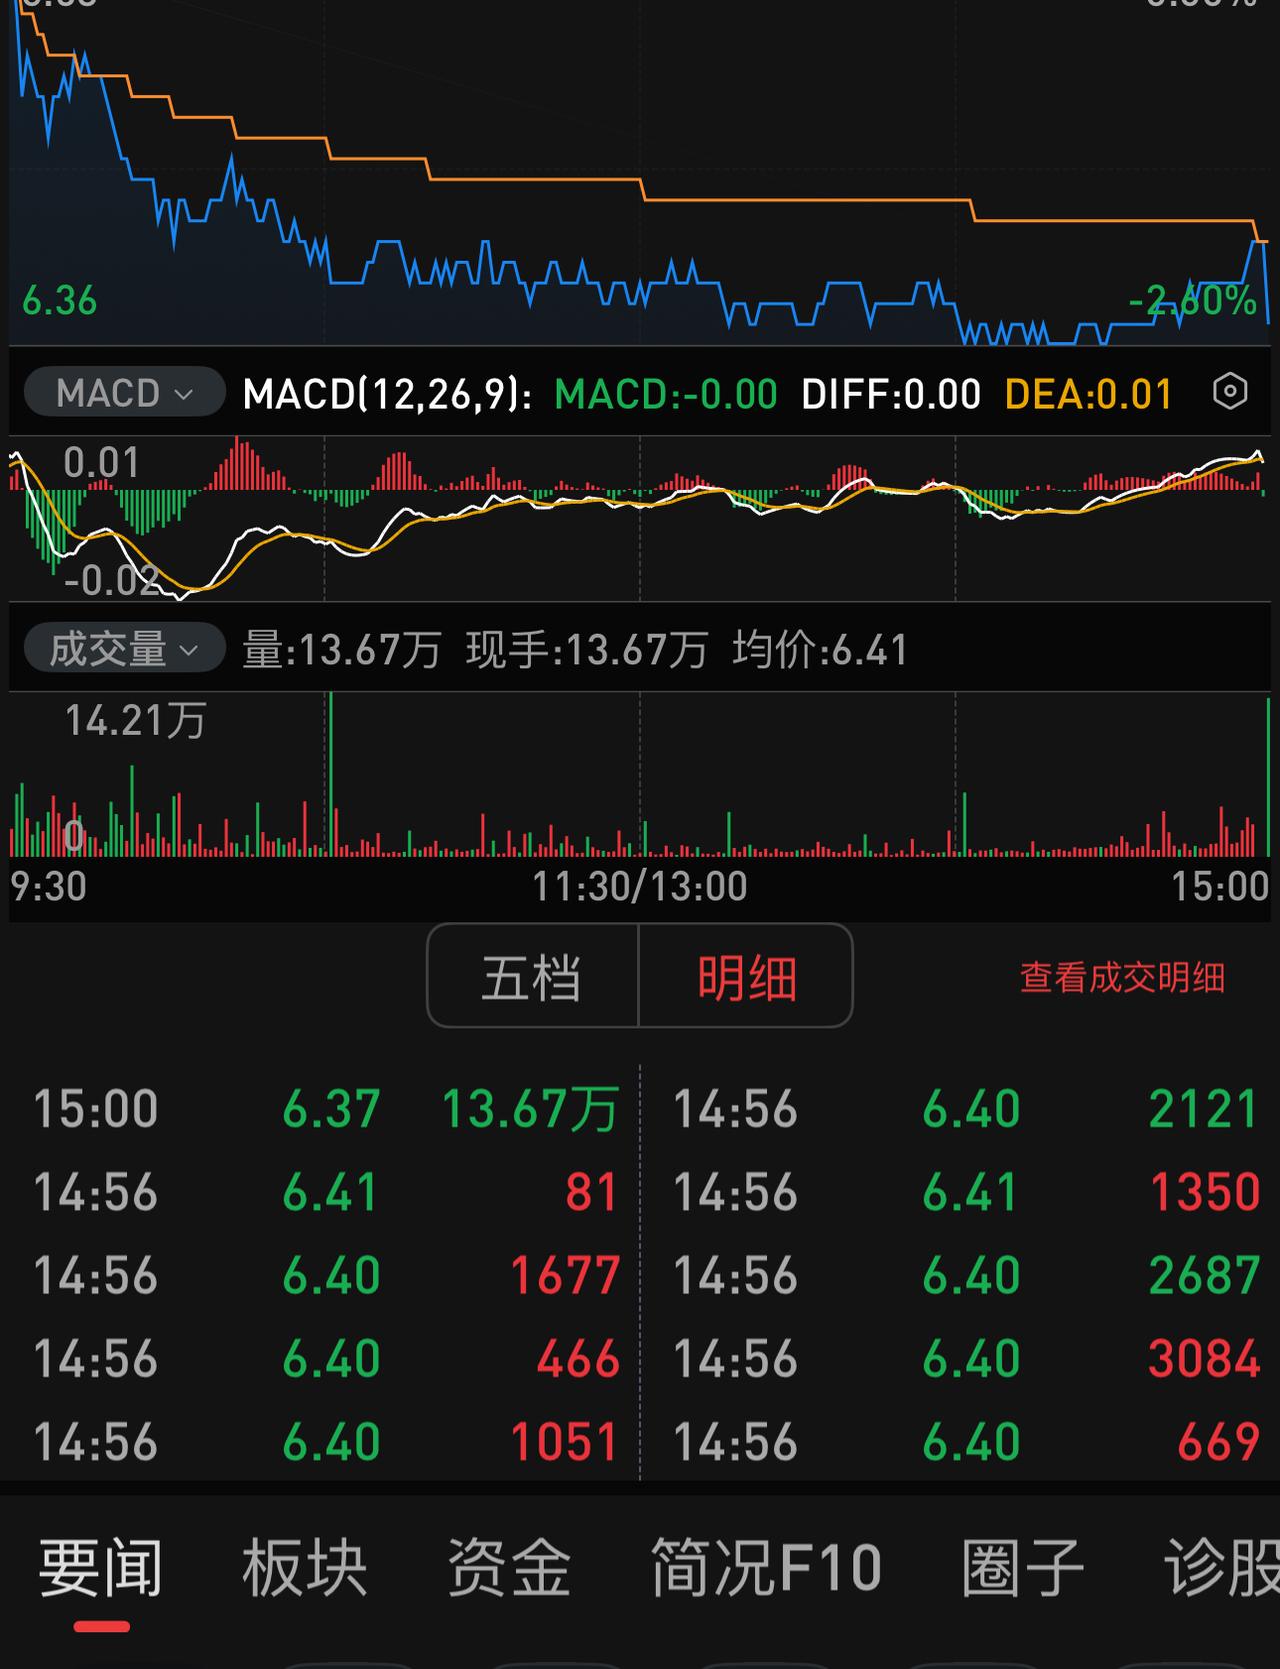This screenshot has height=1669, width=1280.
Task: Open the 资金 tab
Action: point(509,1567)
